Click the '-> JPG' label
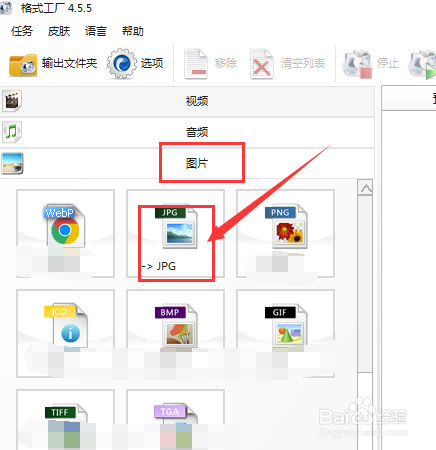 159,266
